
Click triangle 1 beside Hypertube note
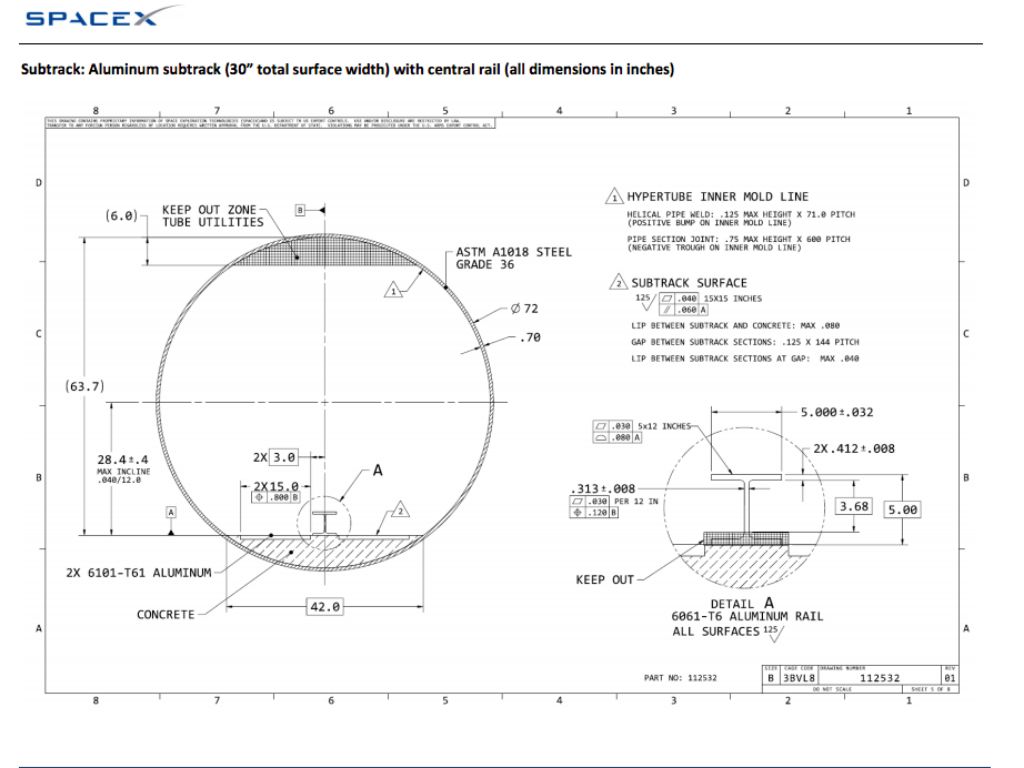[x=614, y=197]
